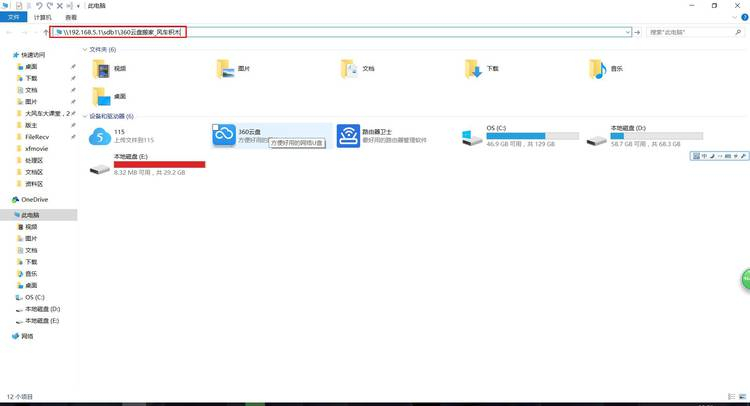This screenshot has height=406, width=750.
Task: Open the 文件 menu tab
Action: [x=13, y=17]
